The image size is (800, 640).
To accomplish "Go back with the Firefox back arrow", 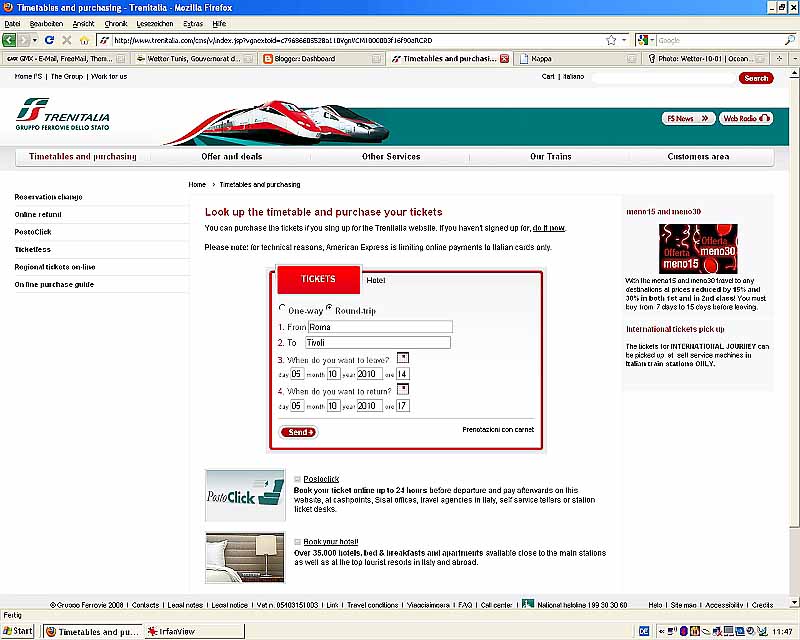I will [x=9, y=40].
